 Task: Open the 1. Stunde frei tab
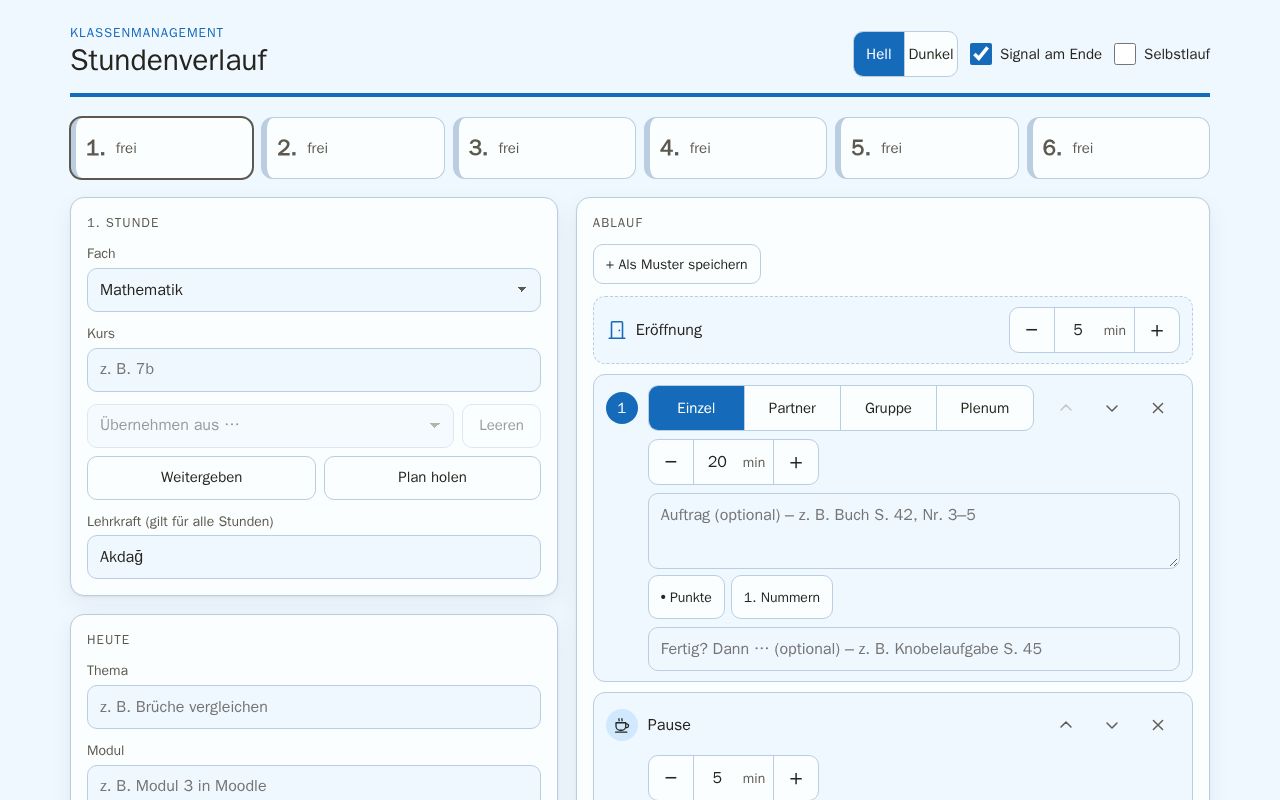pyautogui.click(x=161, y=148)
